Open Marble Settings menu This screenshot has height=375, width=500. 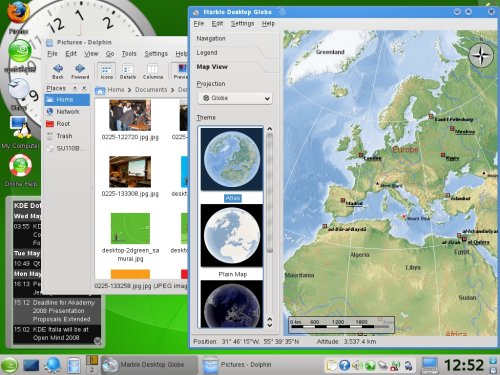point(242,23)
